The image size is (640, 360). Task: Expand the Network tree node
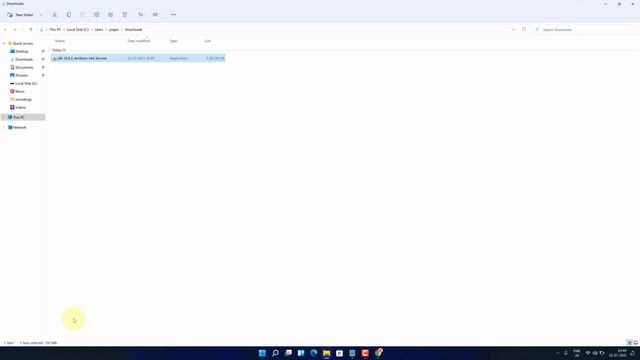coord(4,127)
